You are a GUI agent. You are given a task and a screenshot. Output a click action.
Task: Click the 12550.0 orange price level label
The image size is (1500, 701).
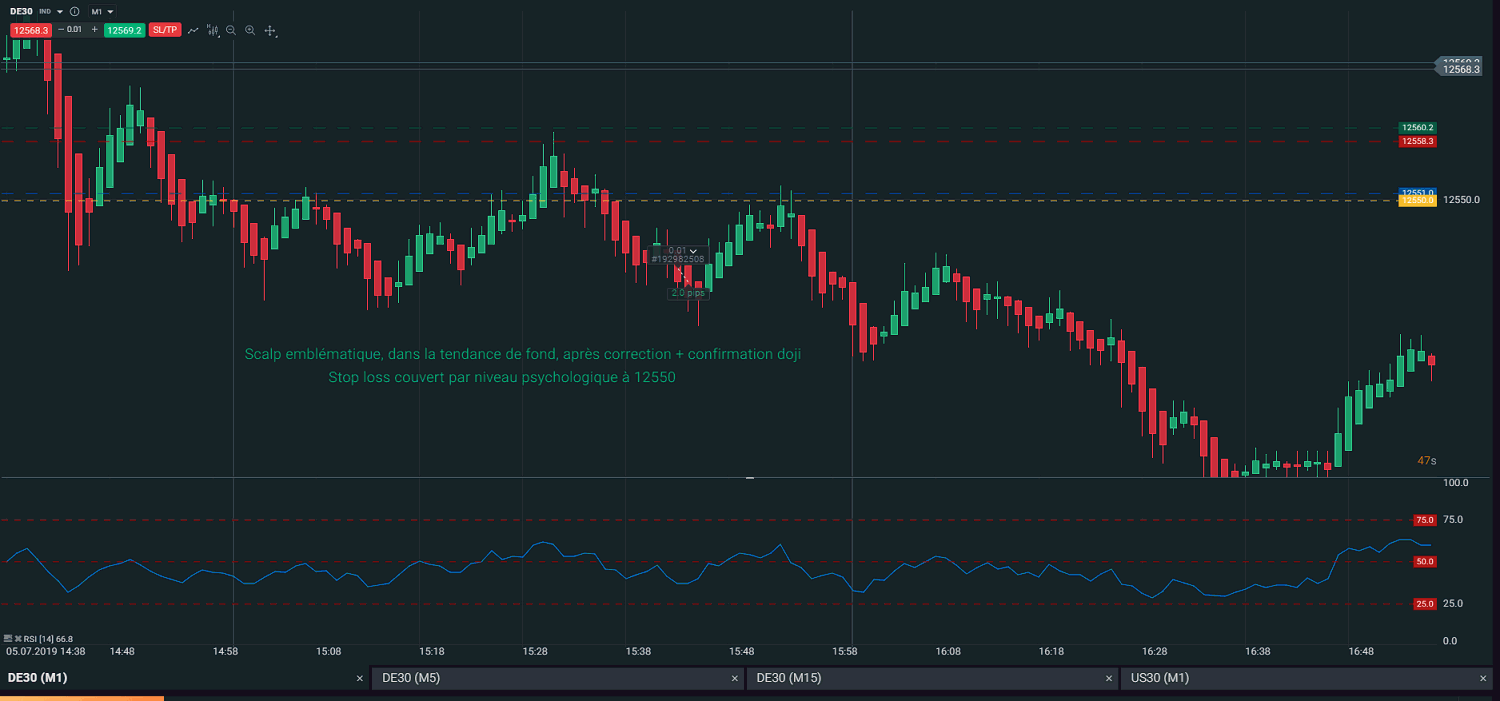tap(1417, 201)
